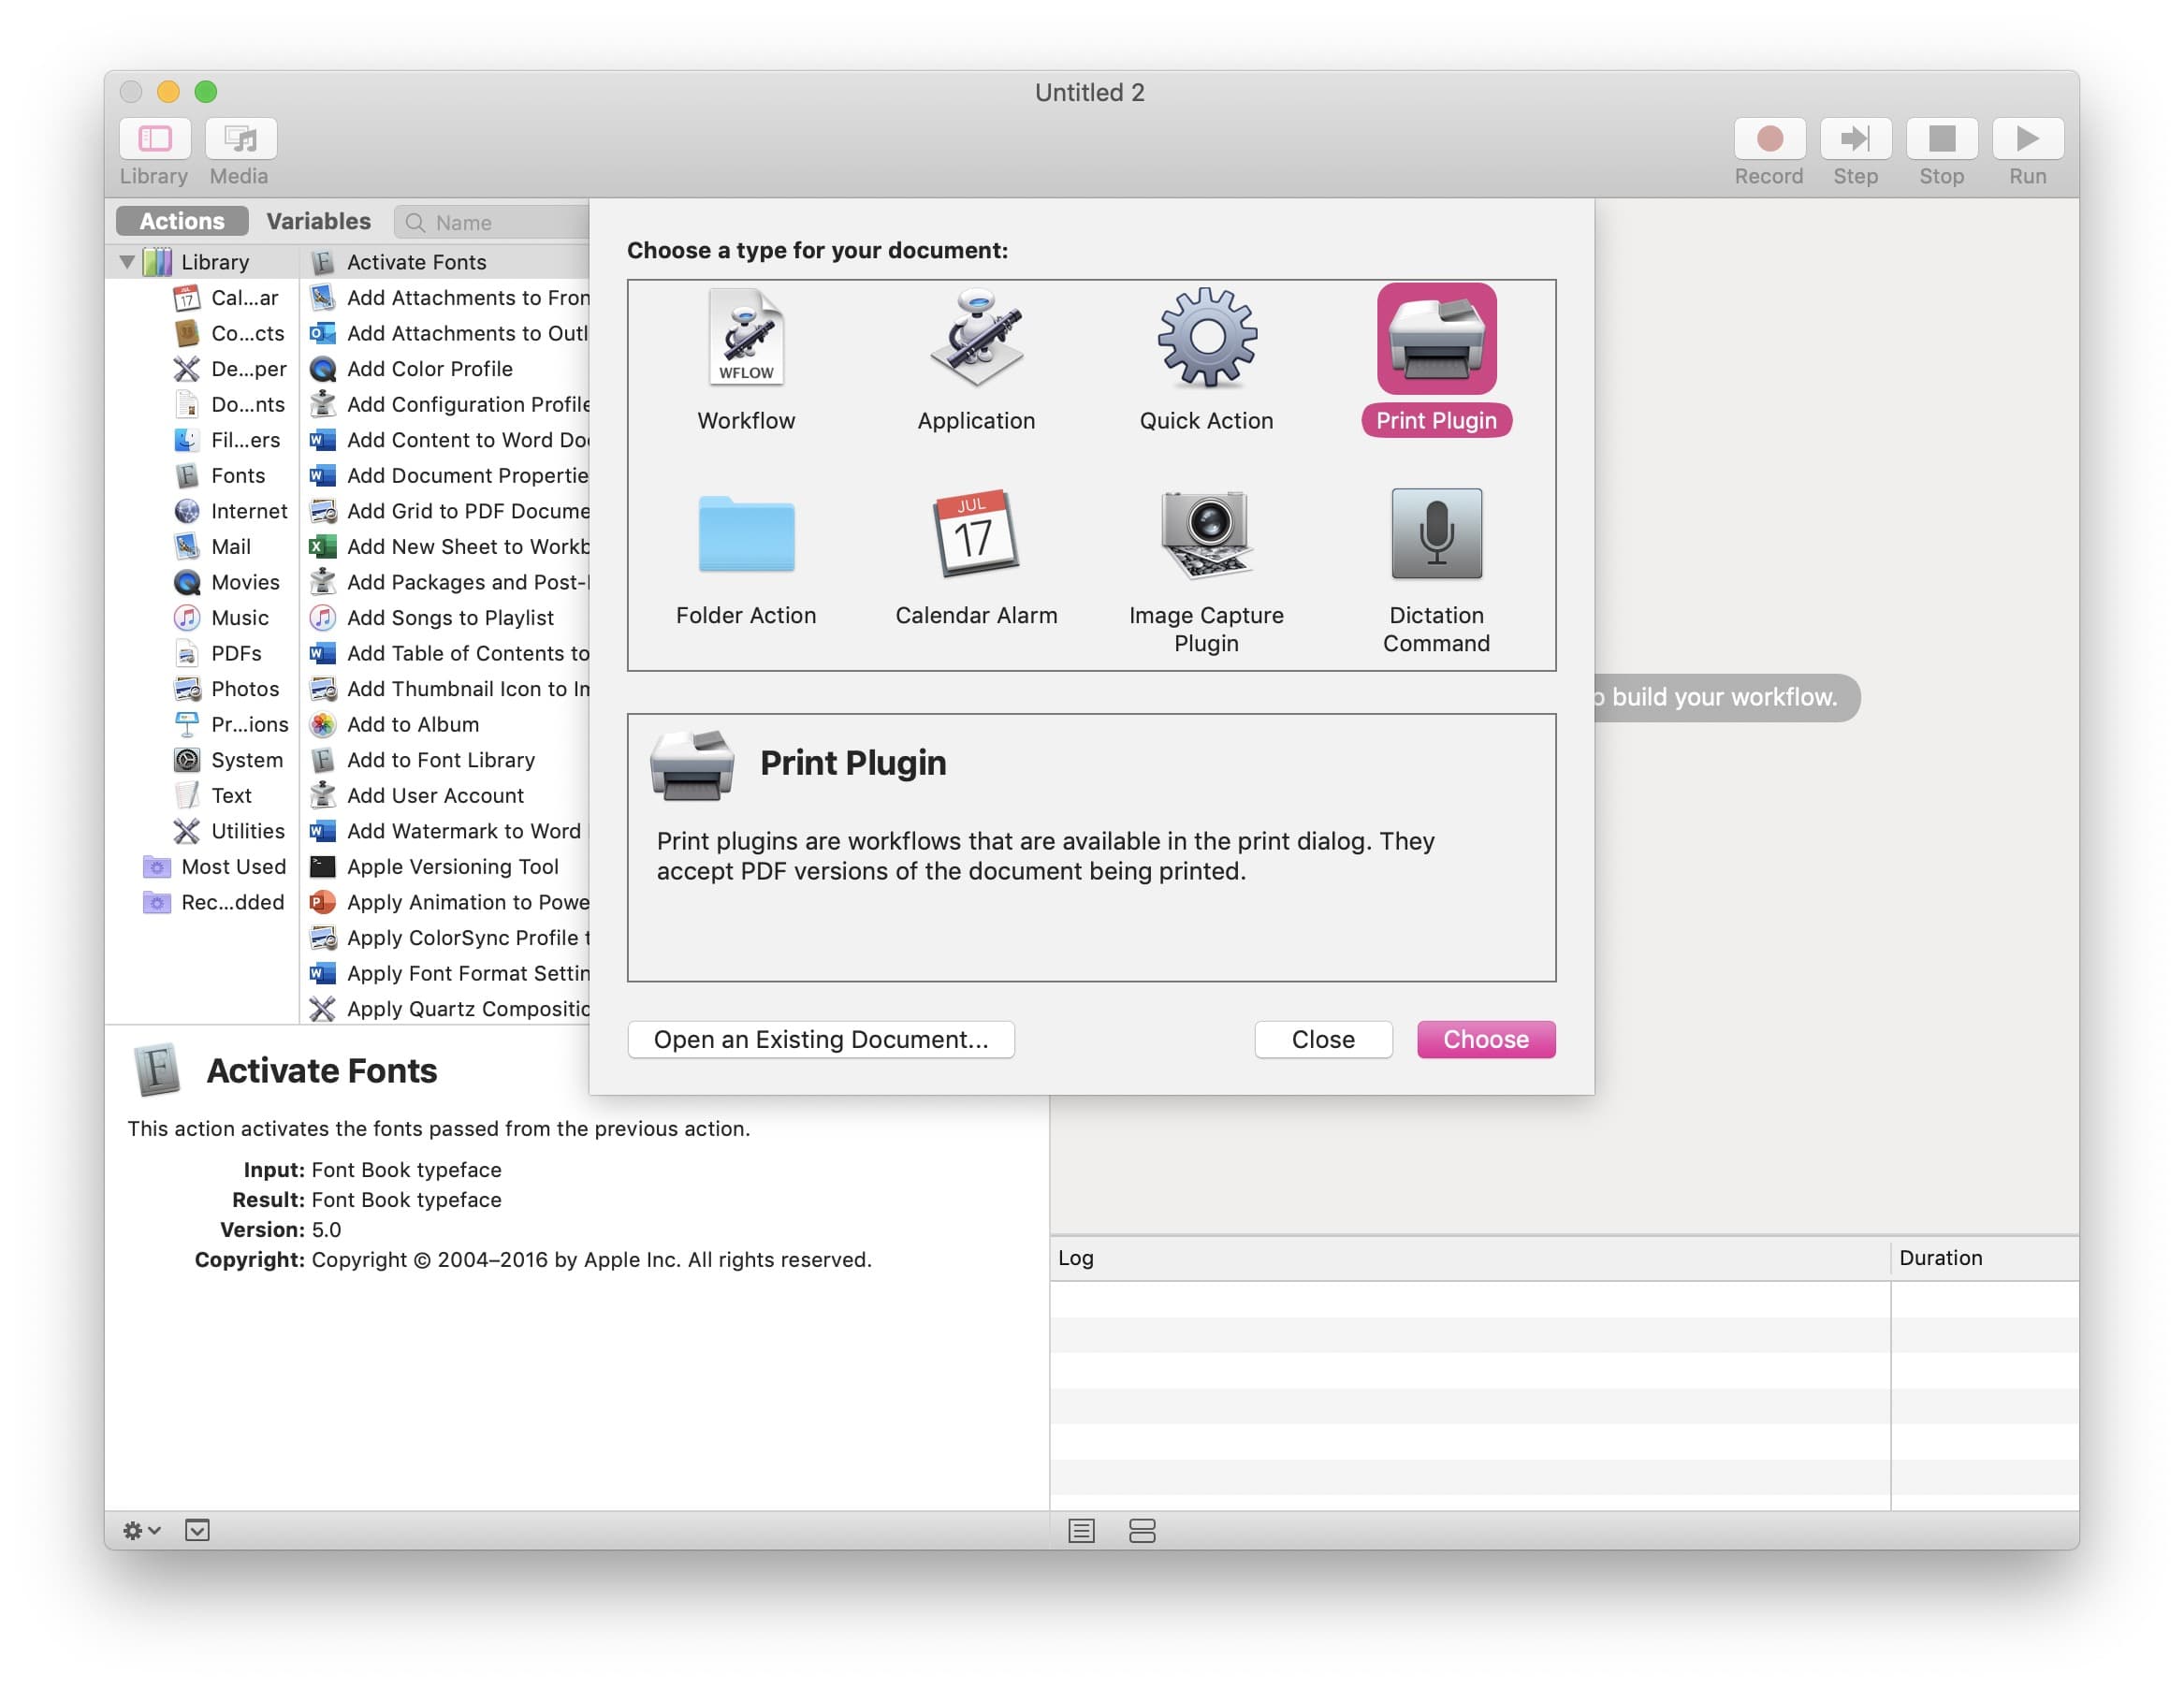Select the Workflow document type
This screenshot has height=1688, width=2184.
[746, 360]
